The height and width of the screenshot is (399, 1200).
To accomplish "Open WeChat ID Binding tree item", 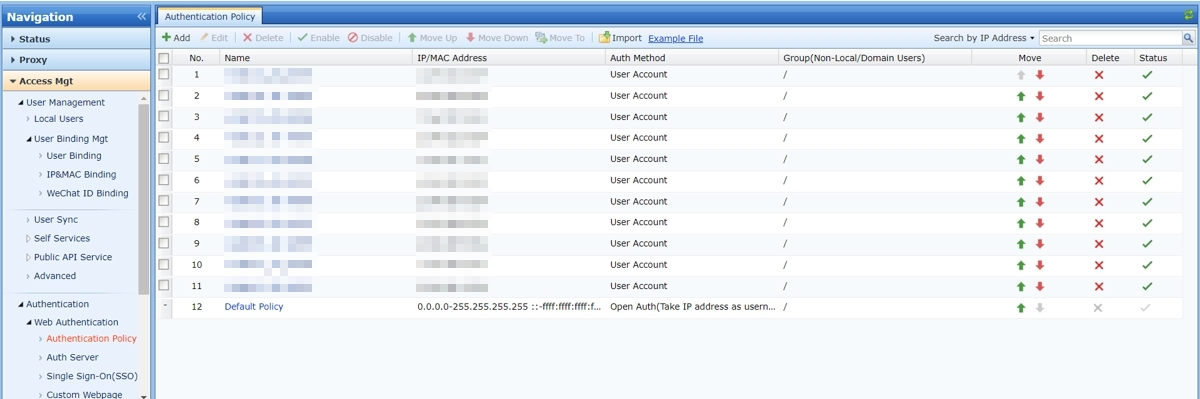I will click(87, 193).
